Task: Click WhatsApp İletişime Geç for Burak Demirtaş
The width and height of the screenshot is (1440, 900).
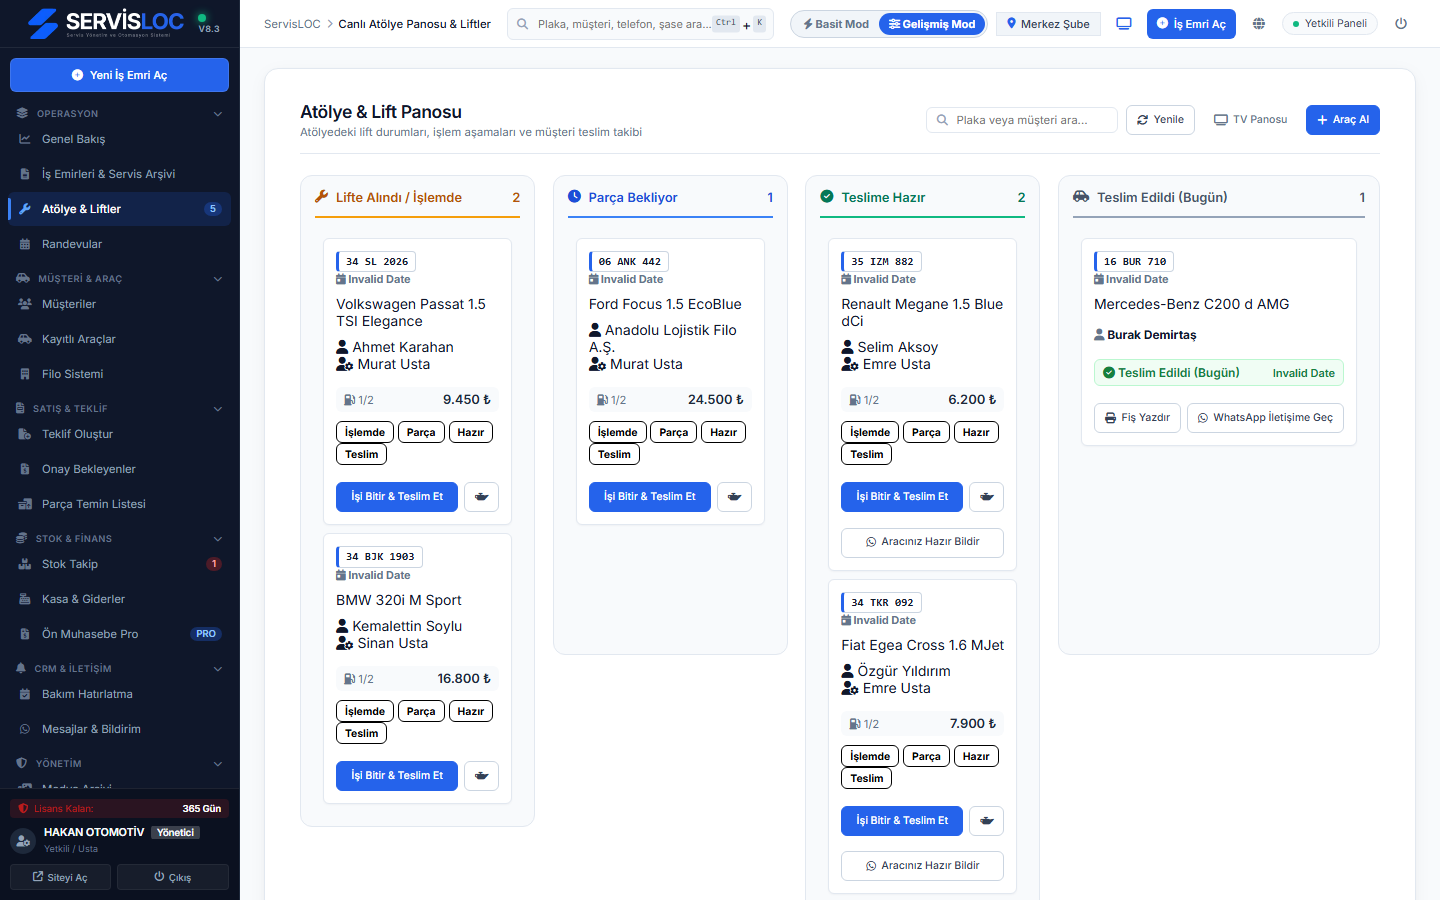Action: [x=1265, y=418]
